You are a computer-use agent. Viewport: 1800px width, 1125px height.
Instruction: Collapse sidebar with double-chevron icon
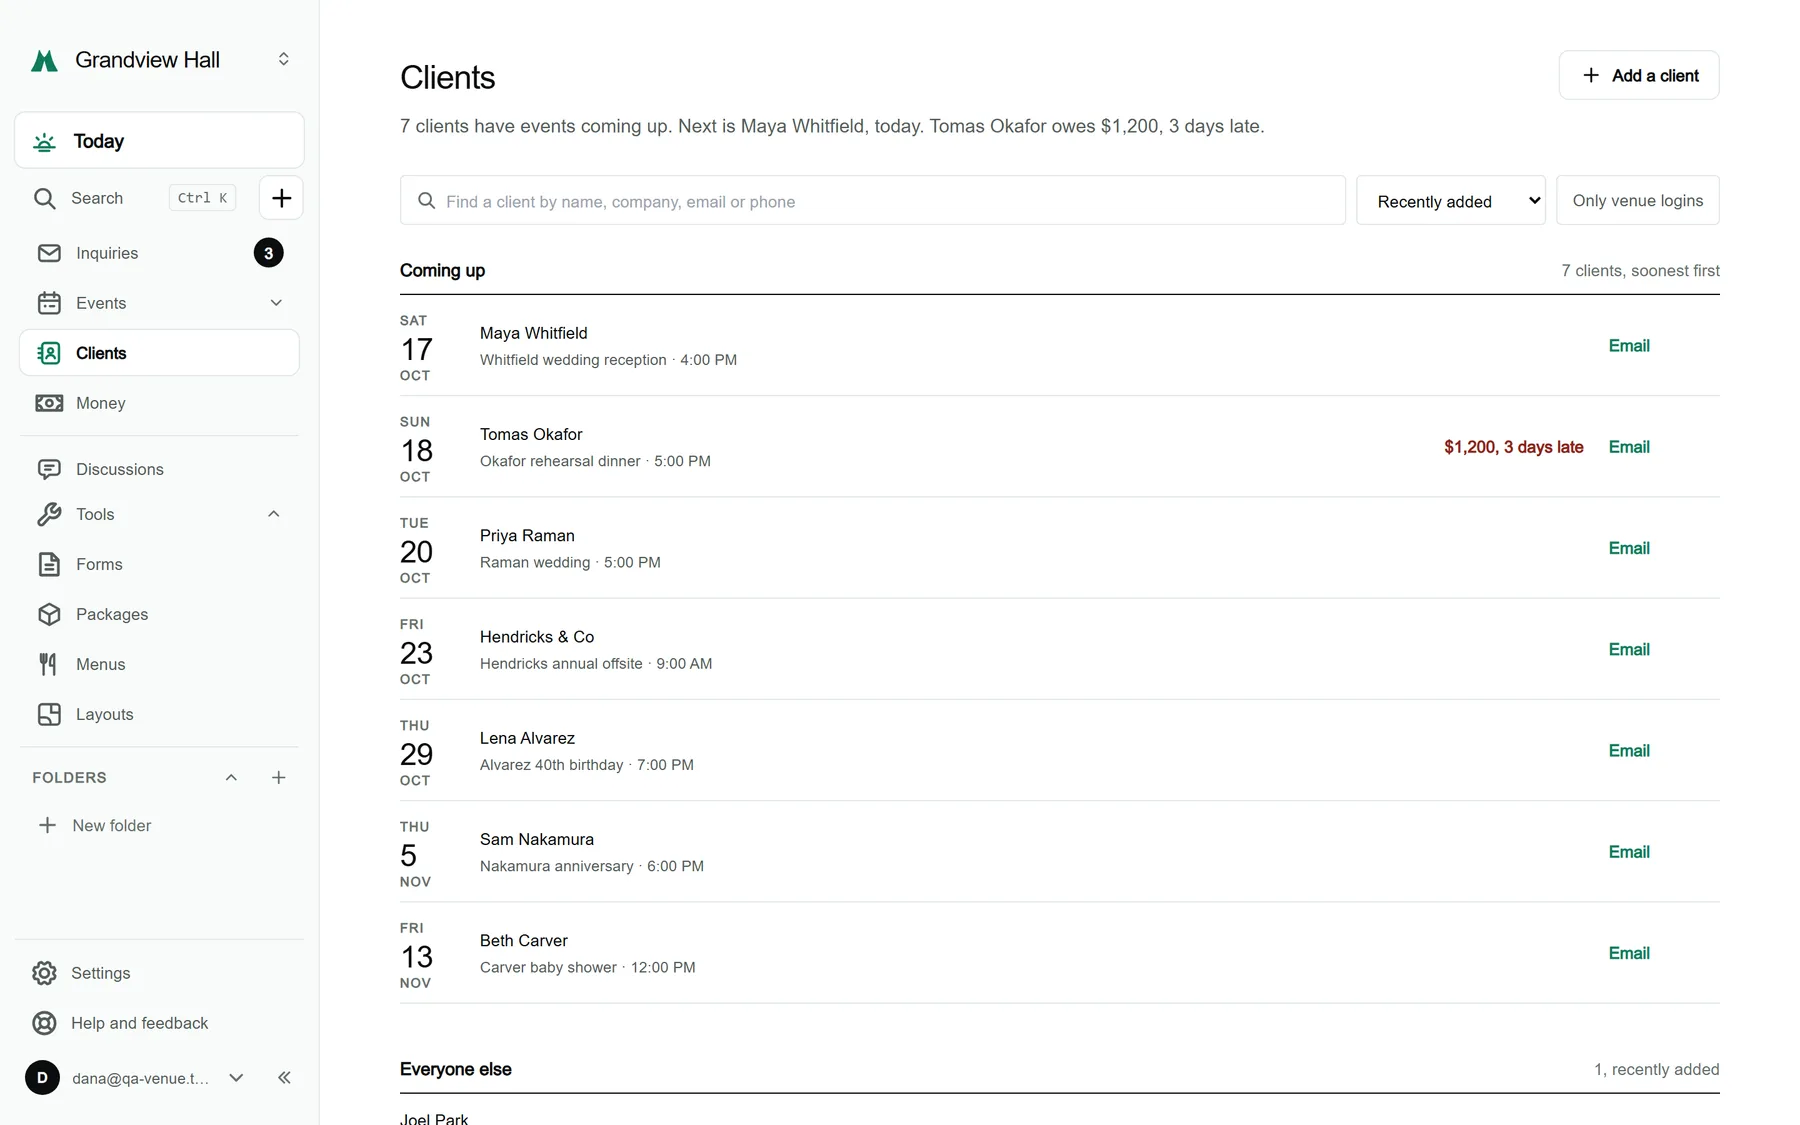[284, 1078]
